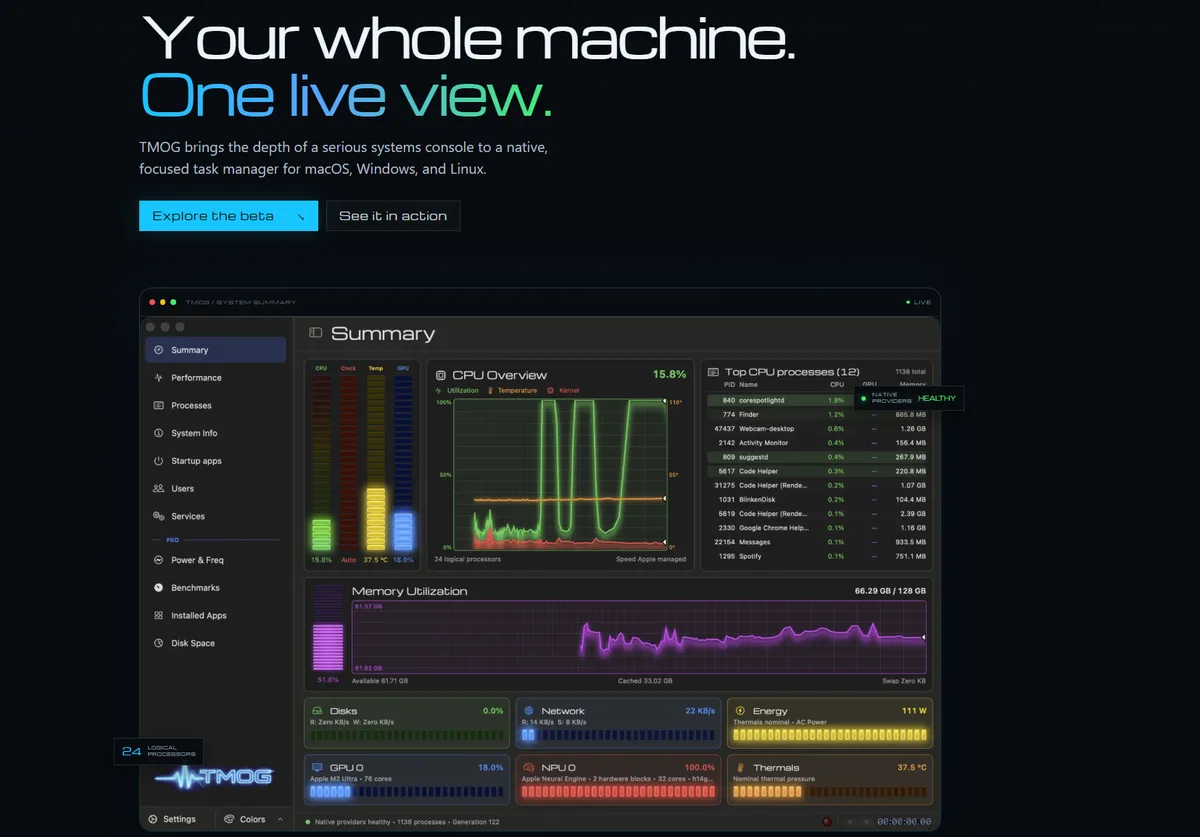This screenshot has height=837, width=1200.
Task: Select the suggestd process row
Action: pyautogui.click(x=818, y=457)
